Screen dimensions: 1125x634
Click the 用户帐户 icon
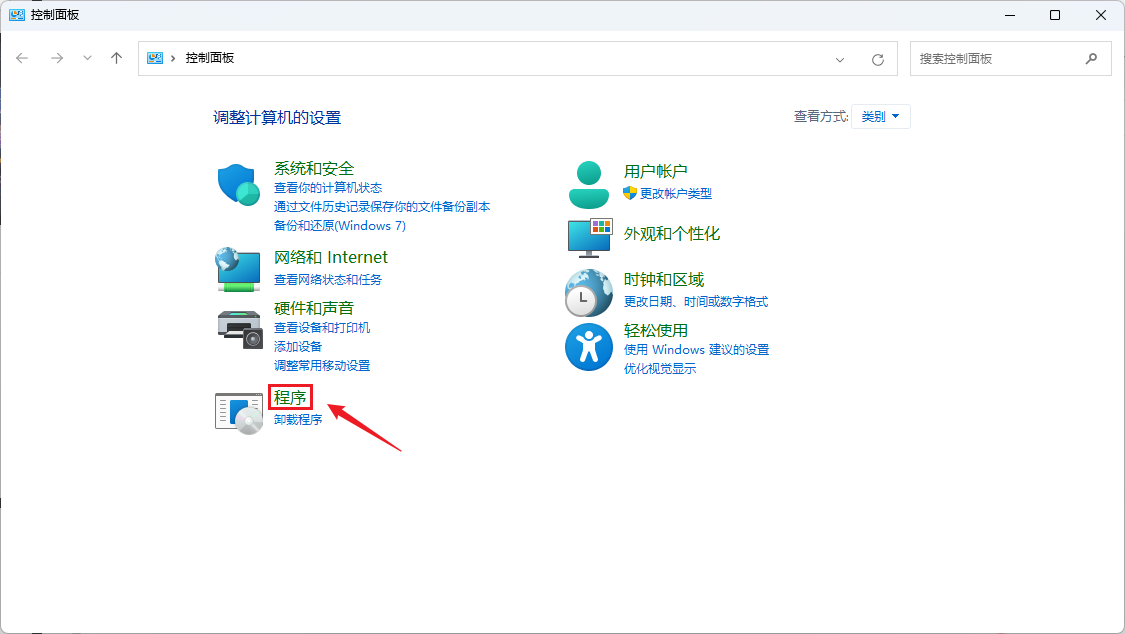click(x=588, y=182)
